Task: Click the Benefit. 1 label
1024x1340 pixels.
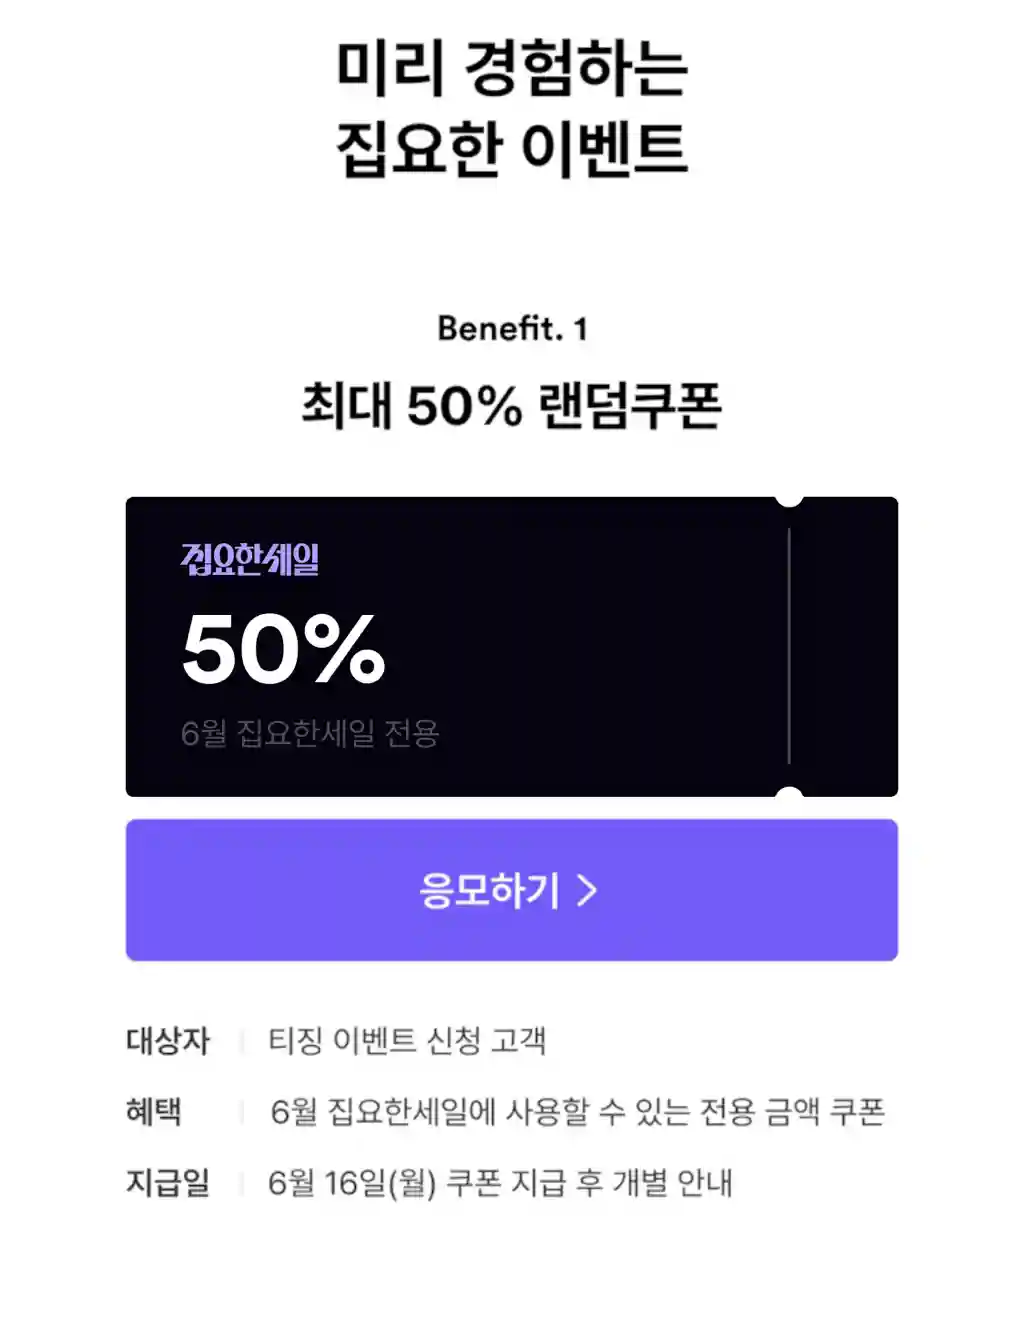Action: point(512,328)
